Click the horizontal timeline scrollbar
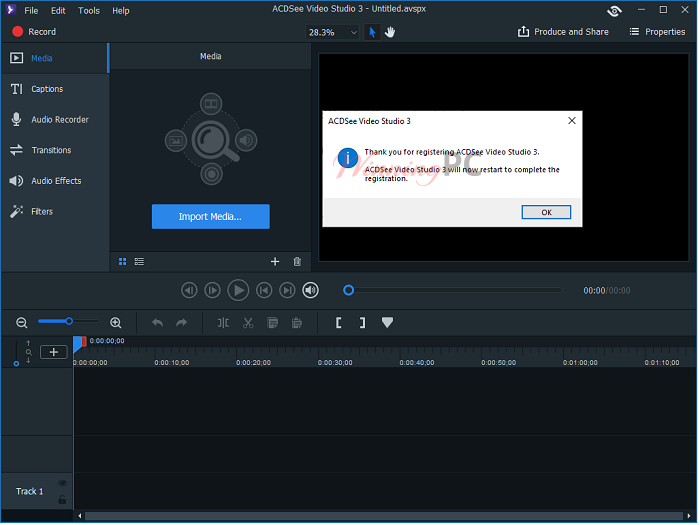 pyautogui.click(x=384, y=517)
